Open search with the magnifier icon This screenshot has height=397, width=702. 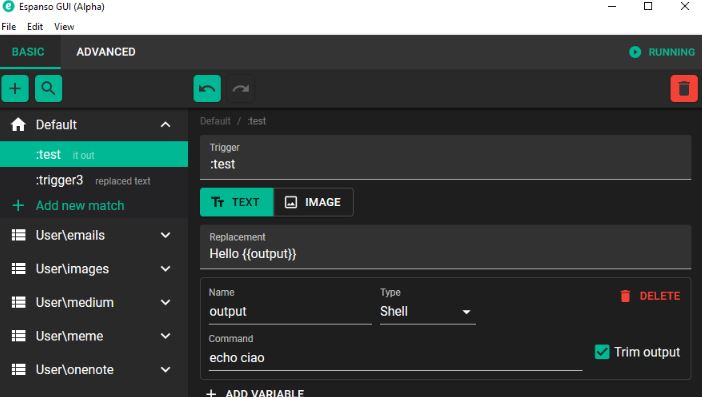pos(48,88)
